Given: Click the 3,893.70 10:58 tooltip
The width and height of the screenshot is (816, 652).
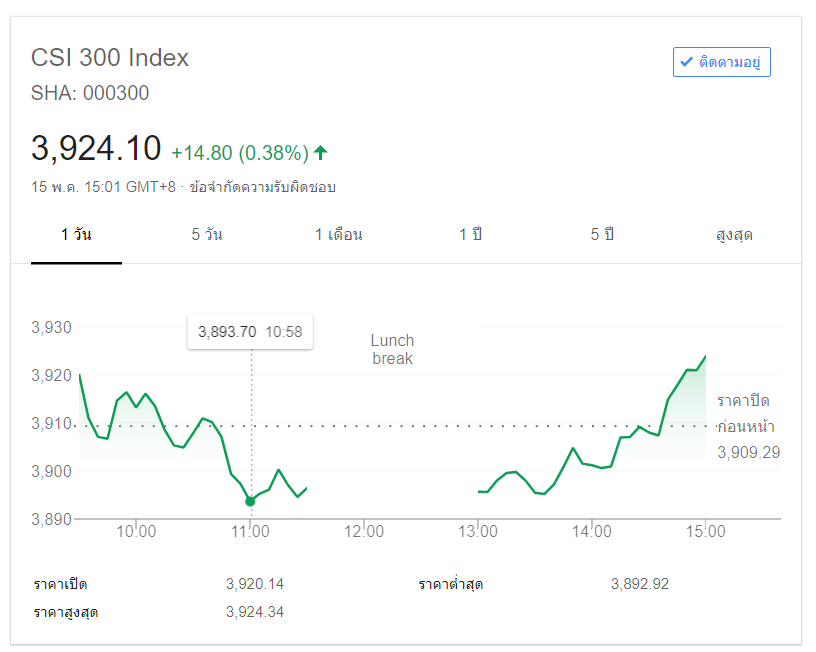Looking at the screenshot, I should click(250, 332).
